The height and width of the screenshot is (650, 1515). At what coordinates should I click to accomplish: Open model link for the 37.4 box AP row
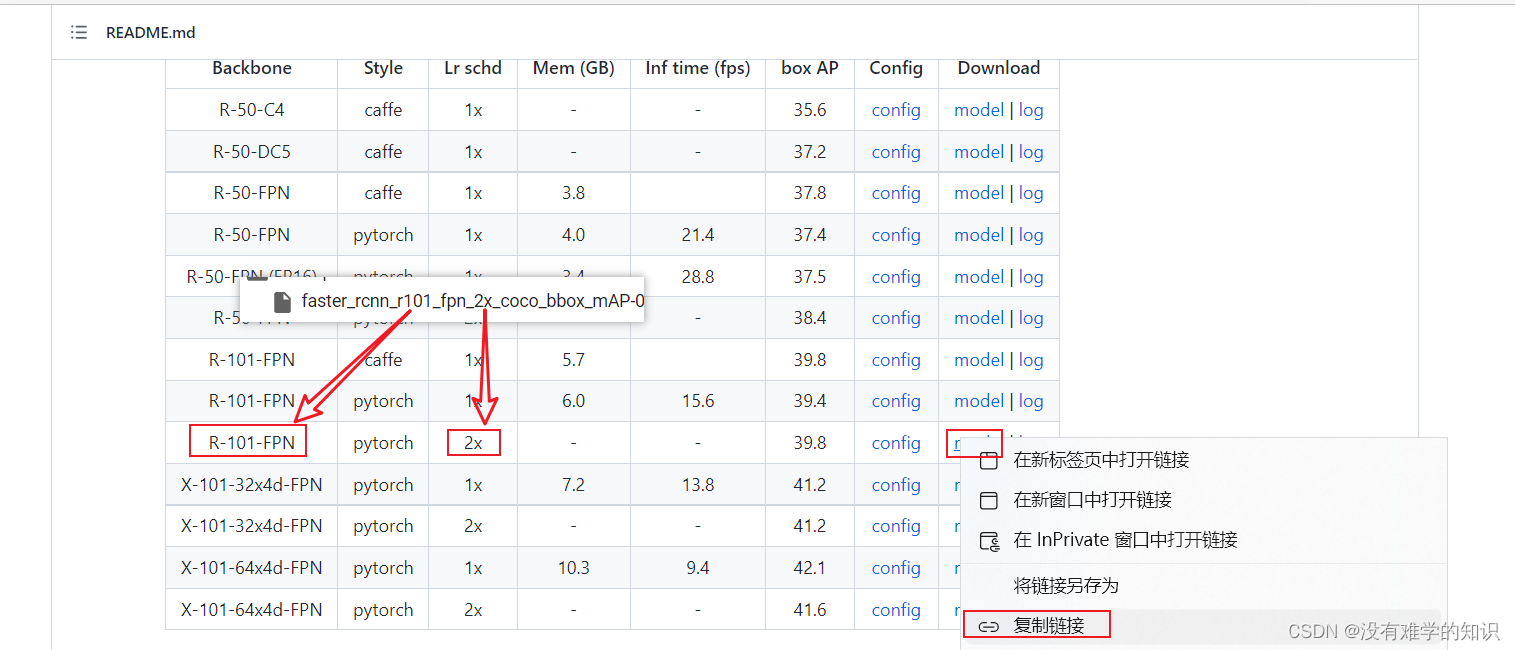(979, 235)
